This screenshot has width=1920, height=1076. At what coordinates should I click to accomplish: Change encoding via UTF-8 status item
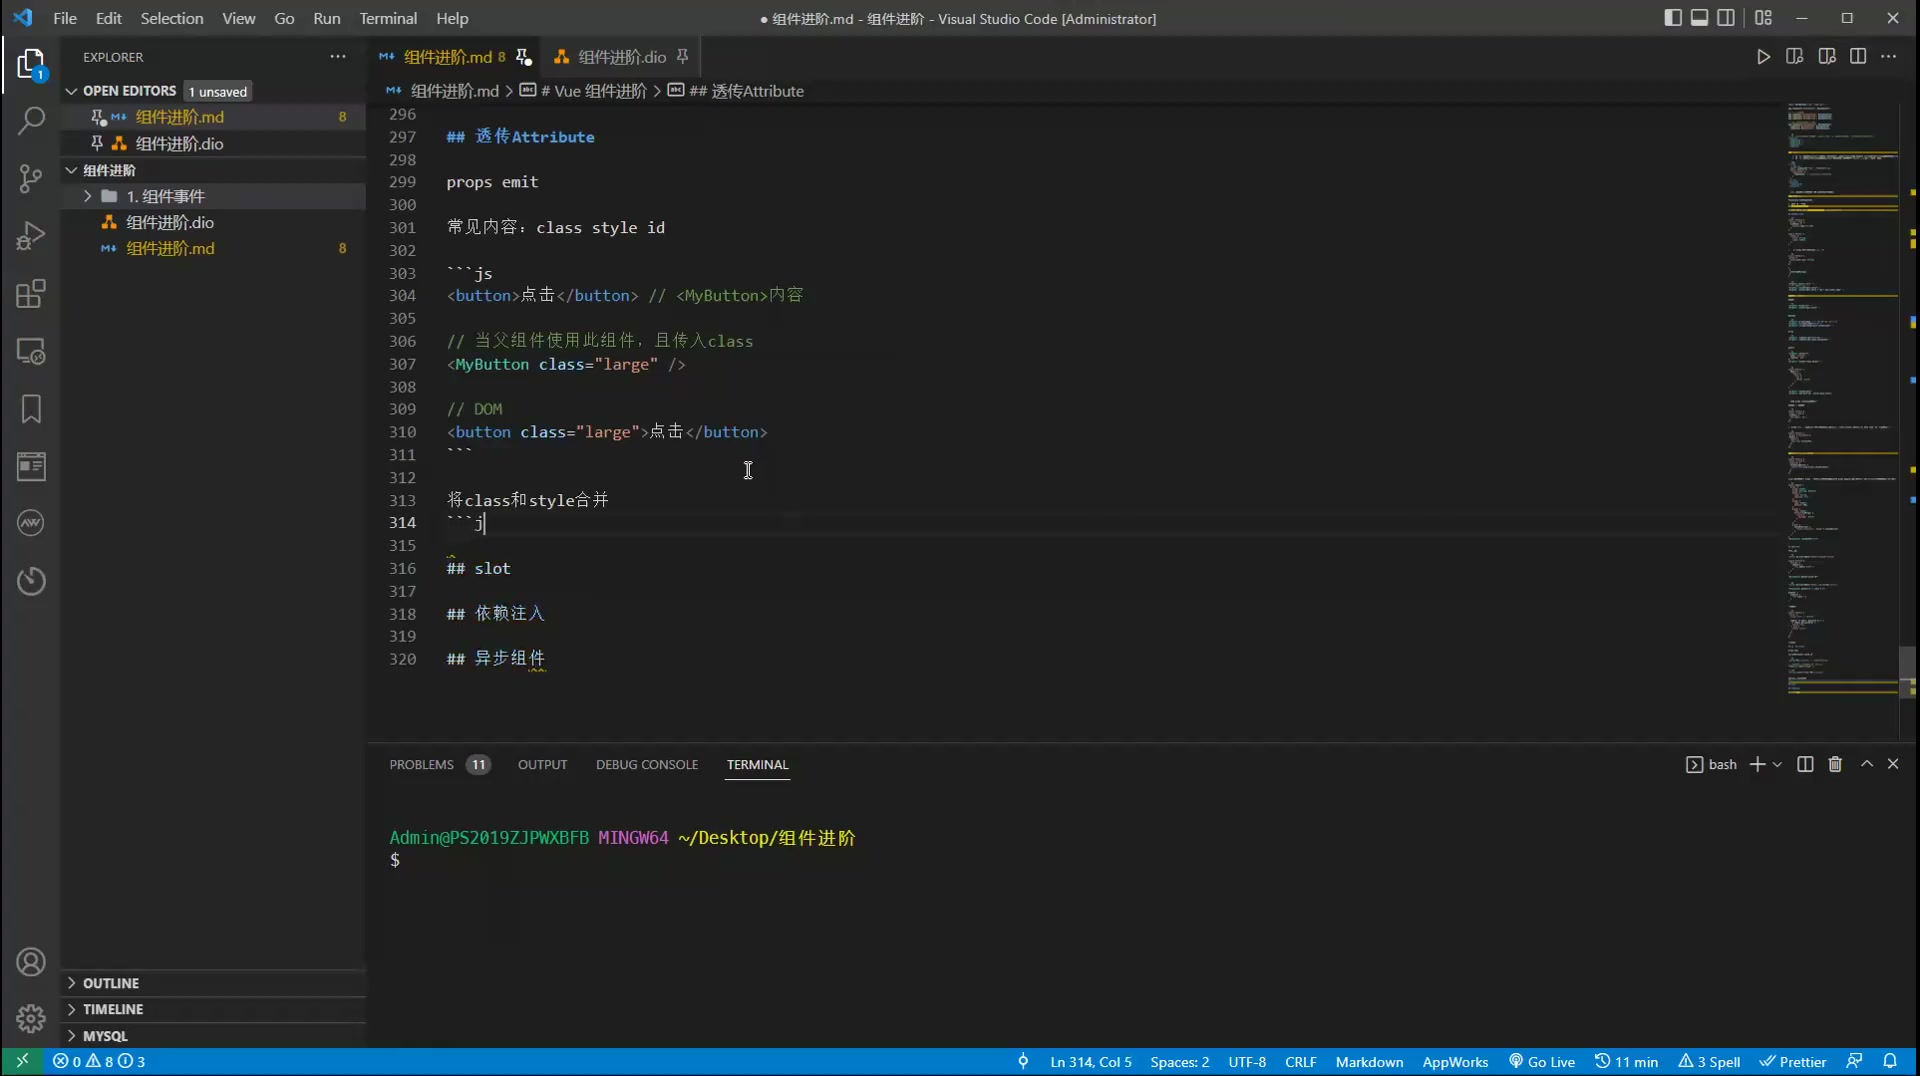click(1247, 1061)
